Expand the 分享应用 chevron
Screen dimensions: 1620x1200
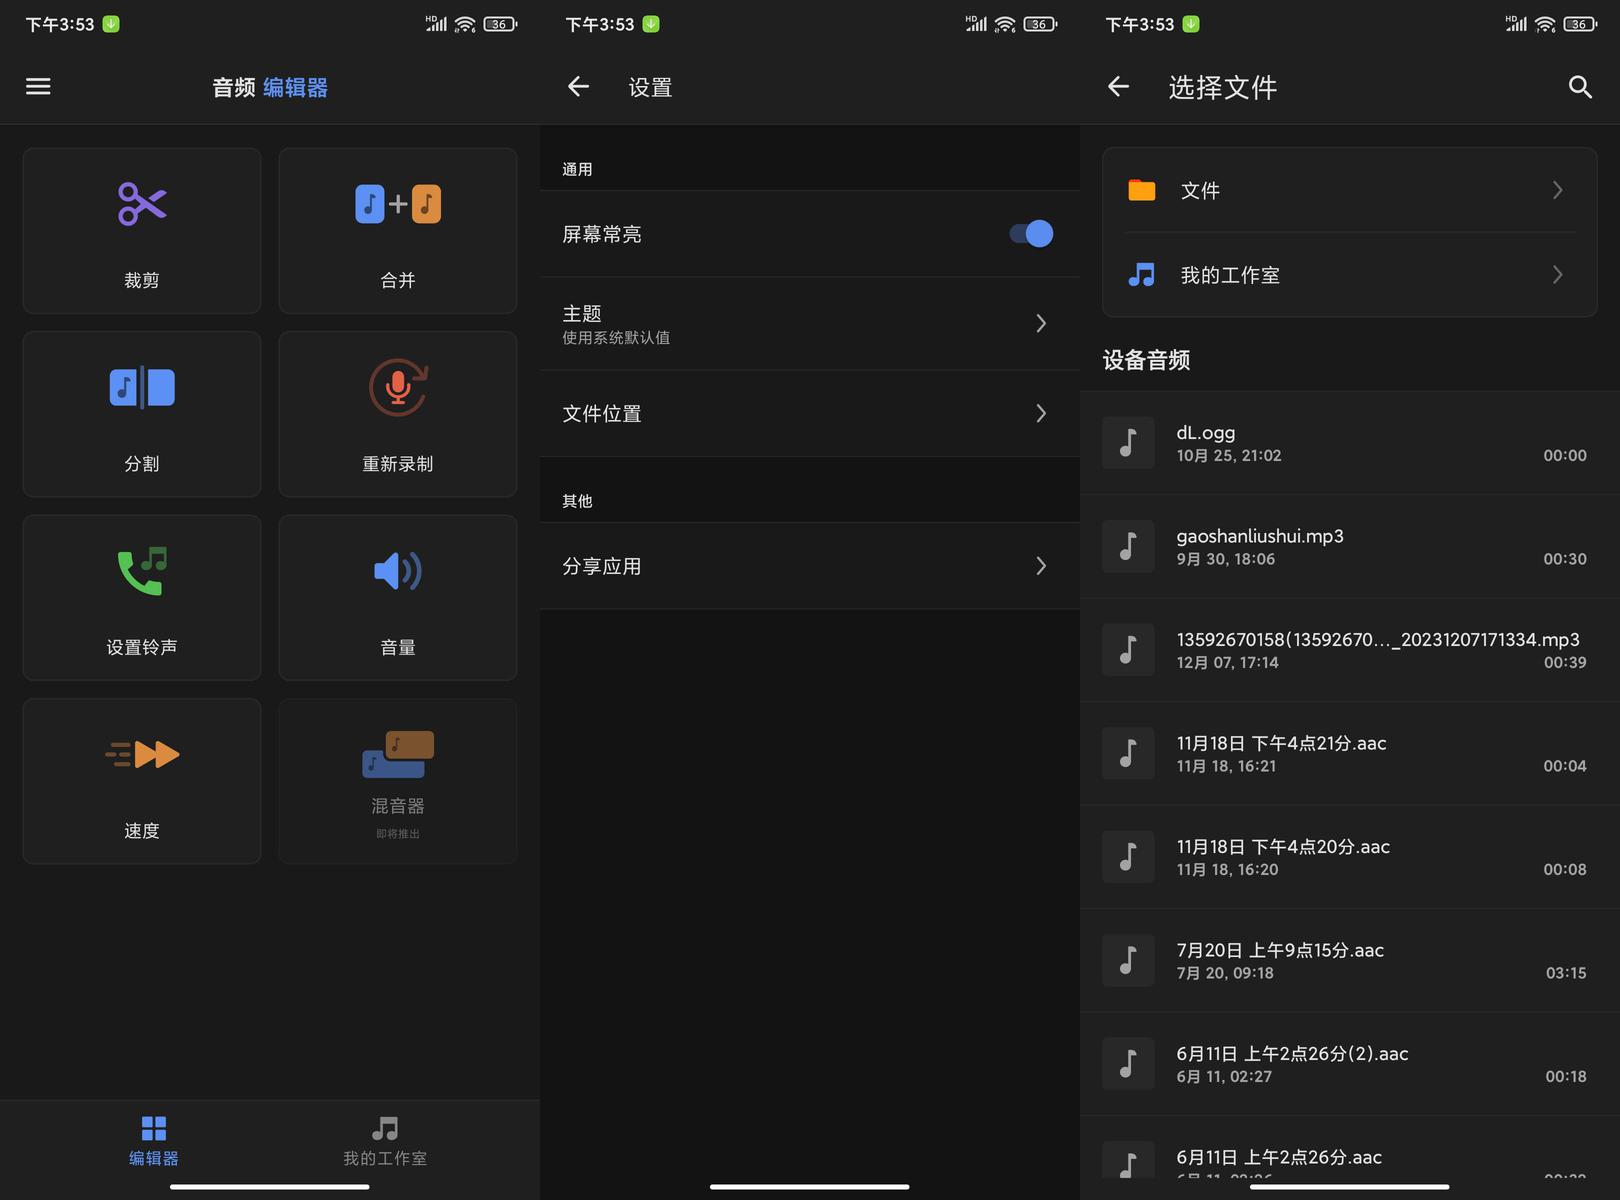coord(1041,566)
